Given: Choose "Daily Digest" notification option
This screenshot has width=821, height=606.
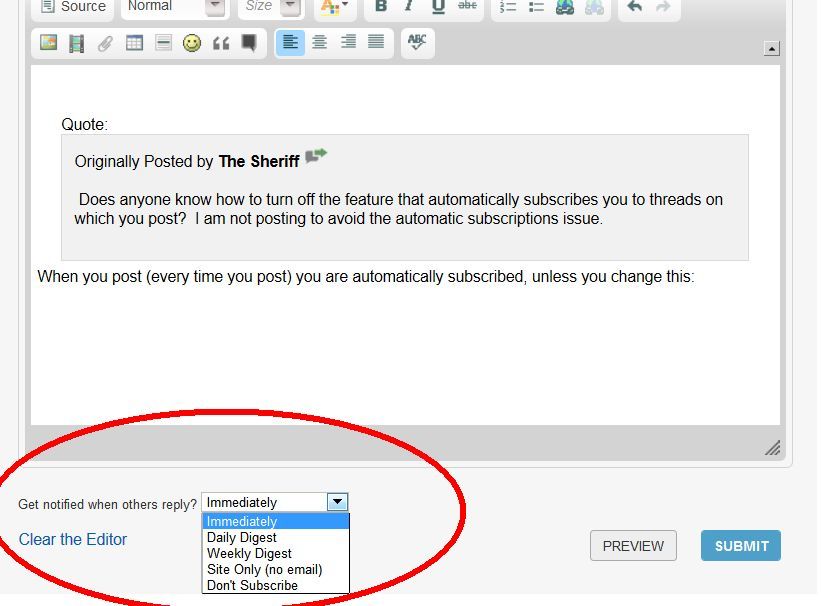Looking at the screenshot, I should click(x=242, y=537).
